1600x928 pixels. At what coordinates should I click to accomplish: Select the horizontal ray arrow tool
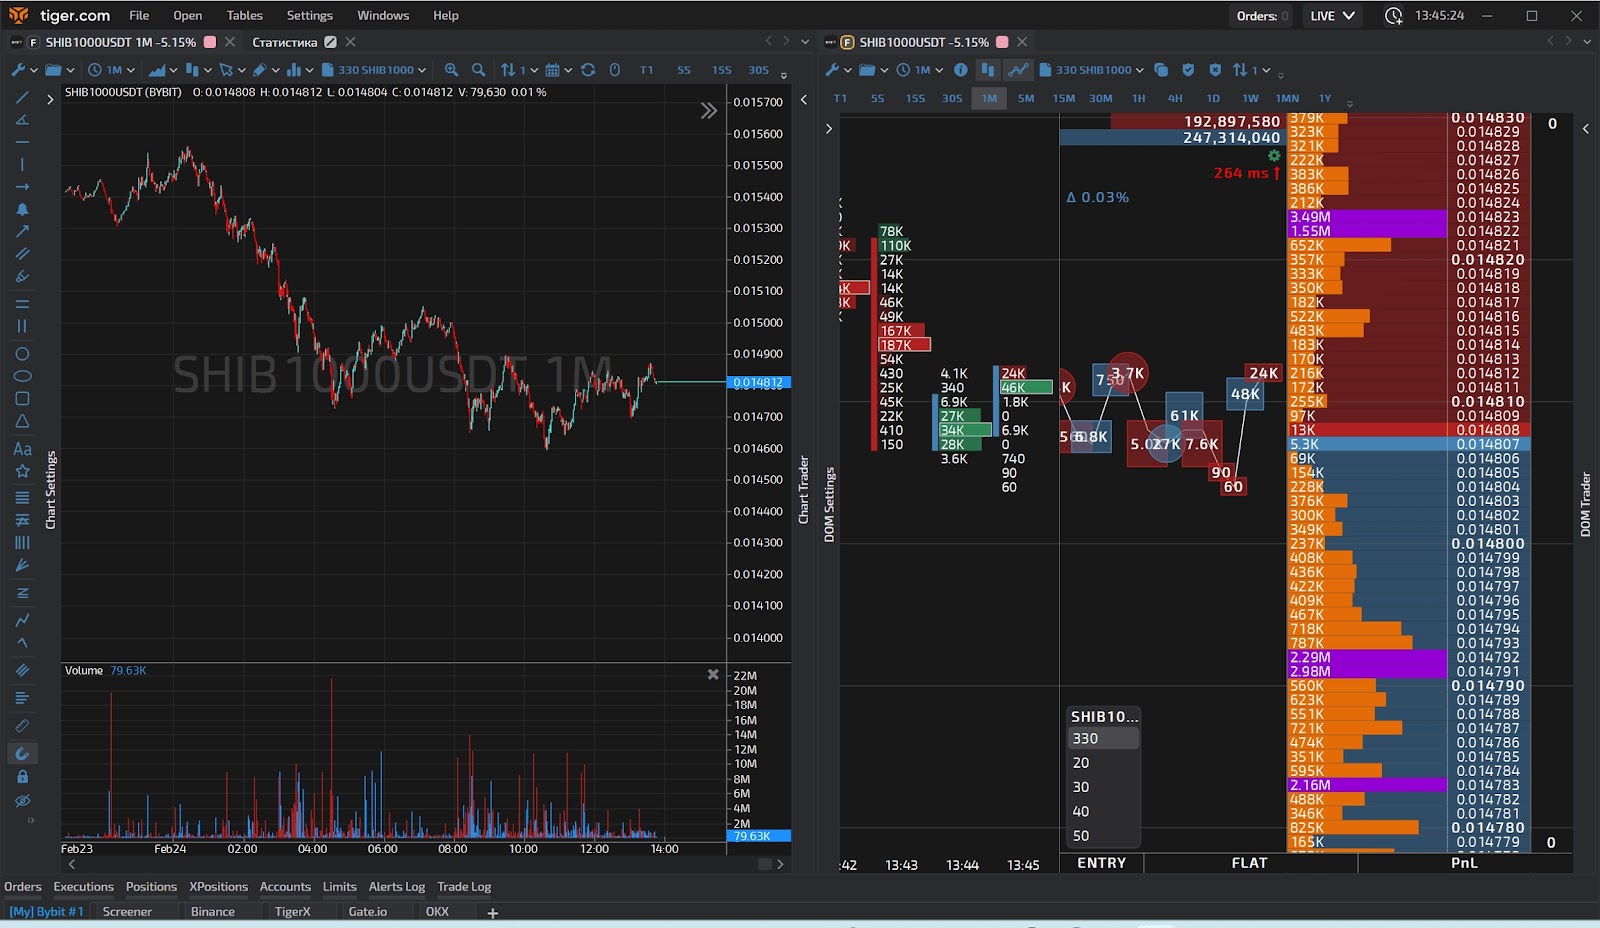[22, 187]
